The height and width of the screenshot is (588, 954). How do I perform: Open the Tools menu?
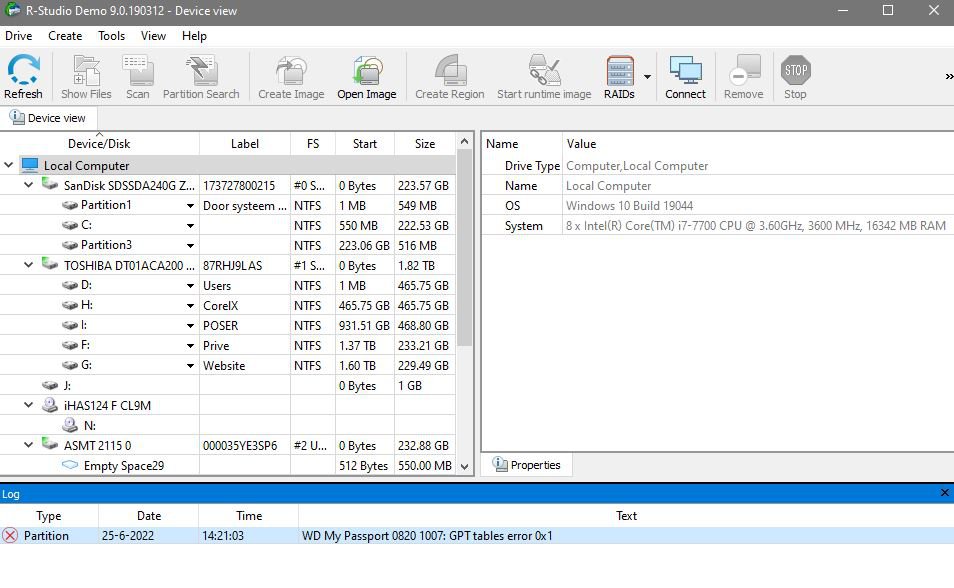coord(111,36)
